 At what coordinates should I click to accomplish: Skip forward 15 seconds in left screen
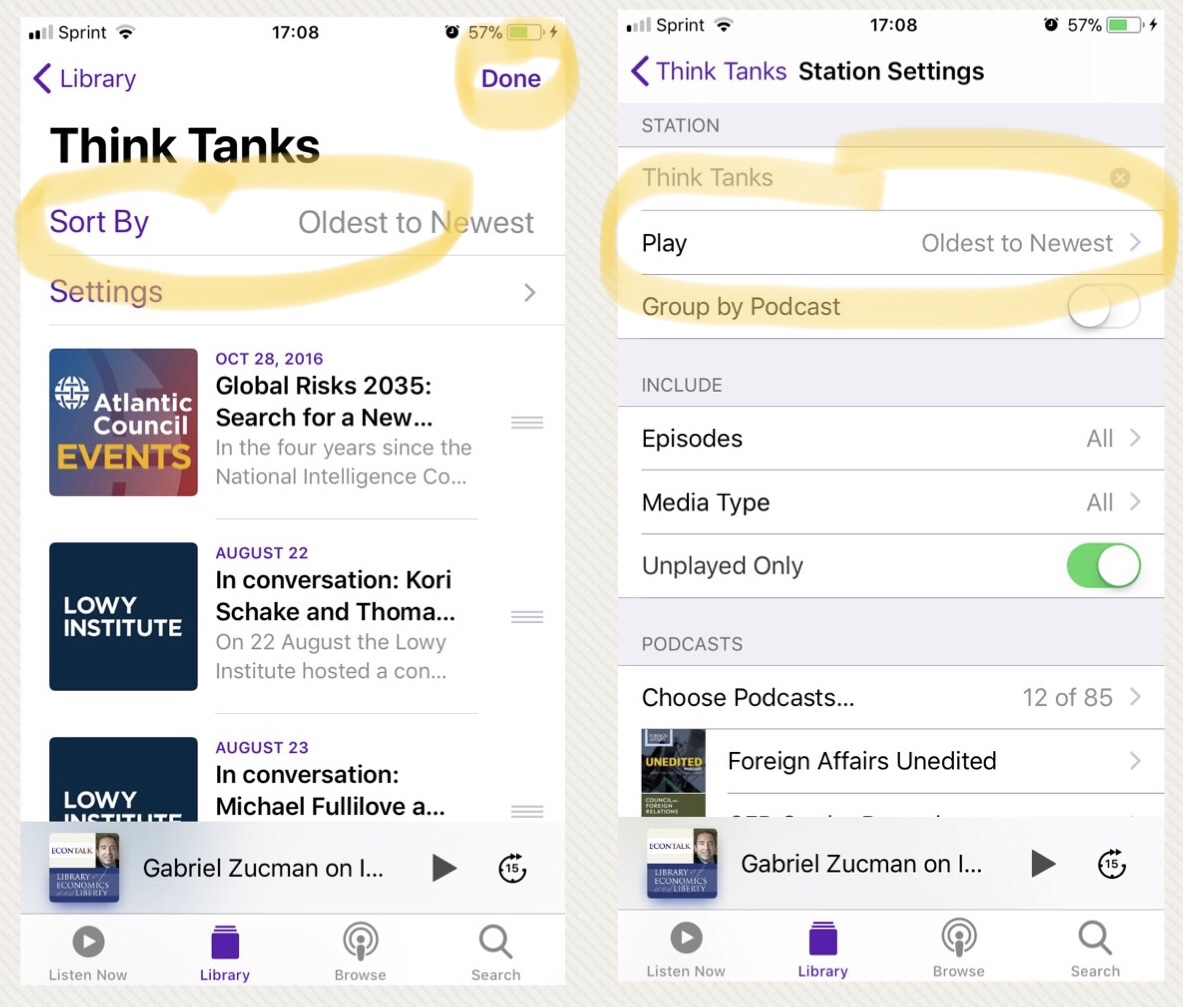(x=512, y=868)
